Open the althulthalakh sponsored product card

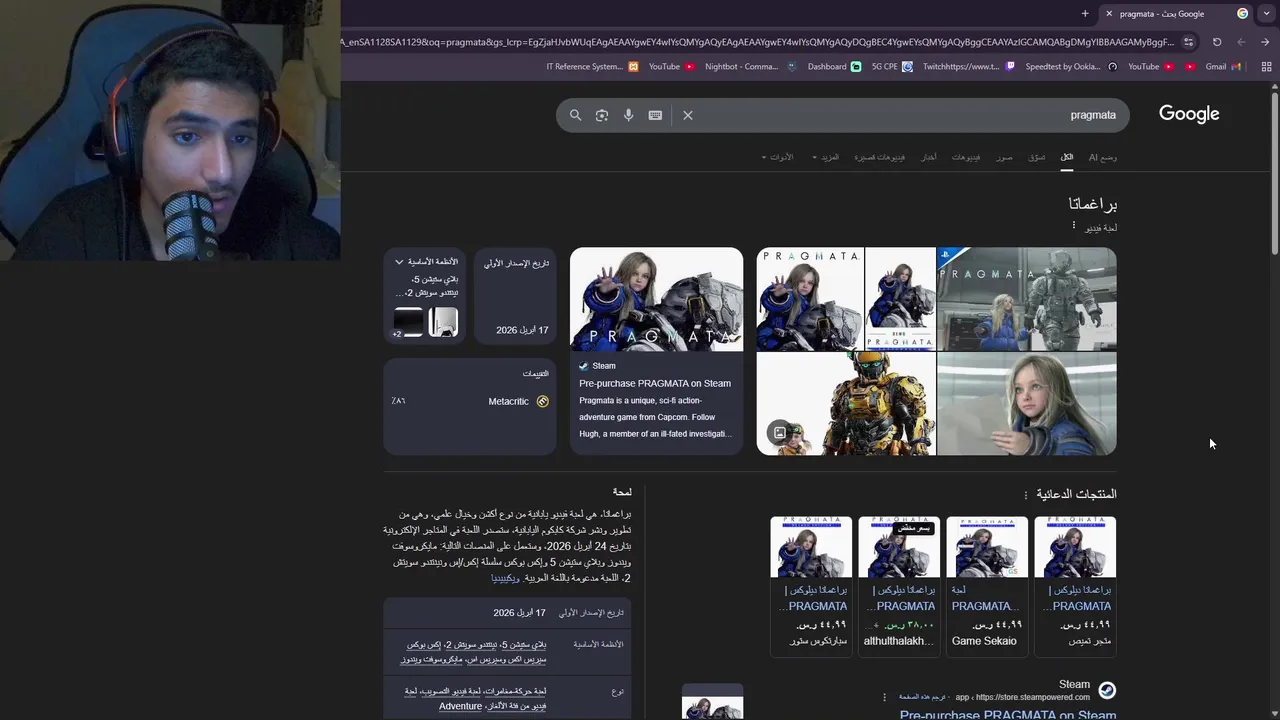[x=899, y=586]
